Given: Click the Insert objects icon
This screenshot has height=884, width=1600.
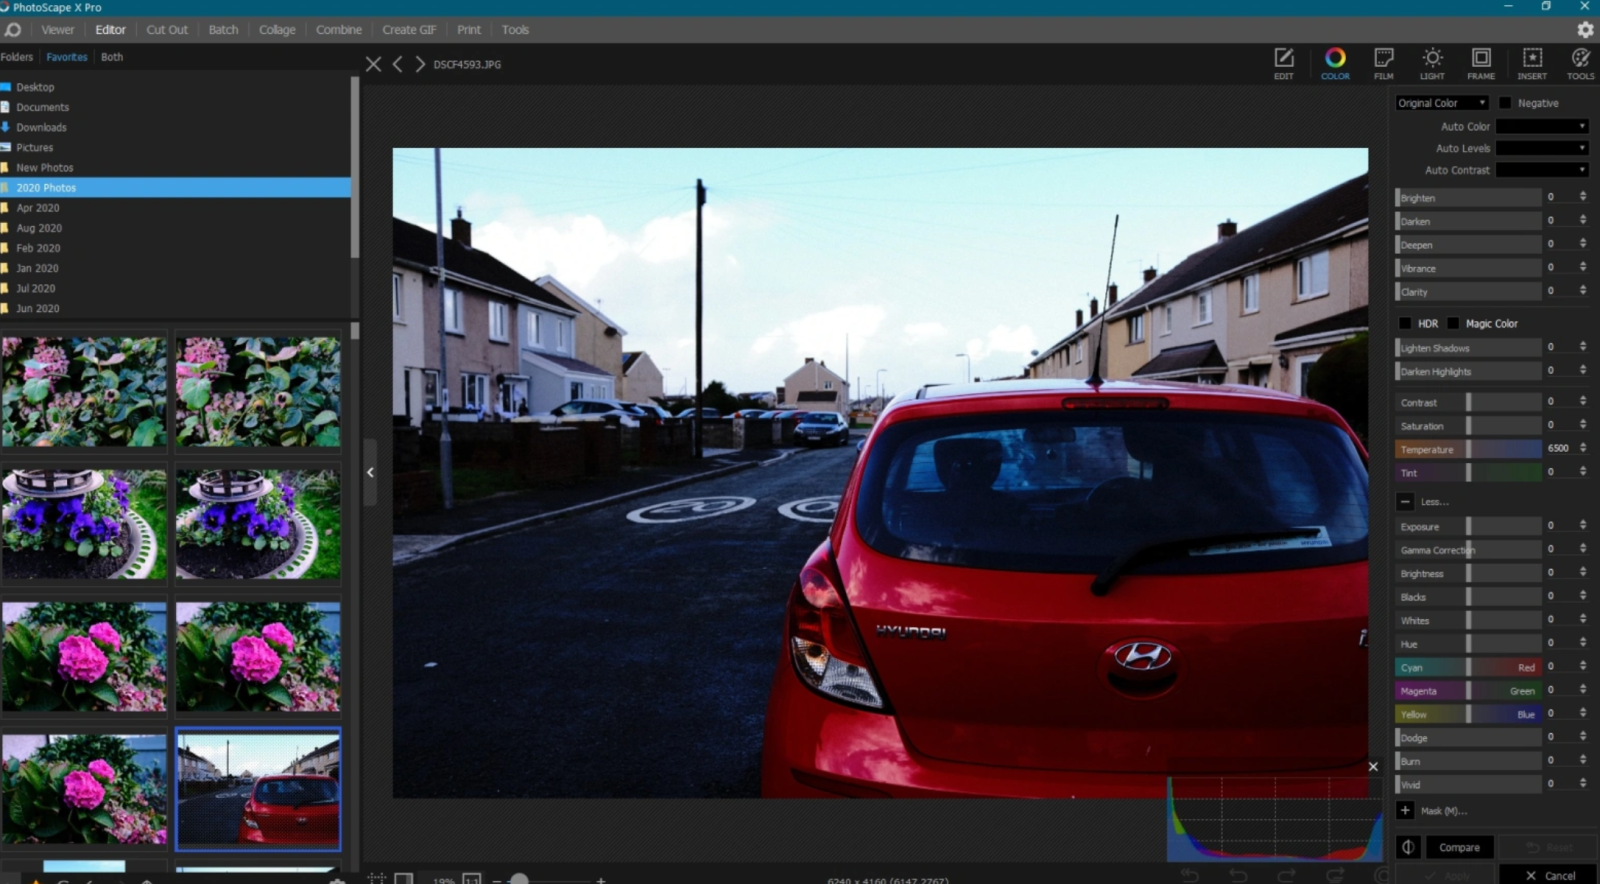Looking at the screenshot, I should [1532, 62].
